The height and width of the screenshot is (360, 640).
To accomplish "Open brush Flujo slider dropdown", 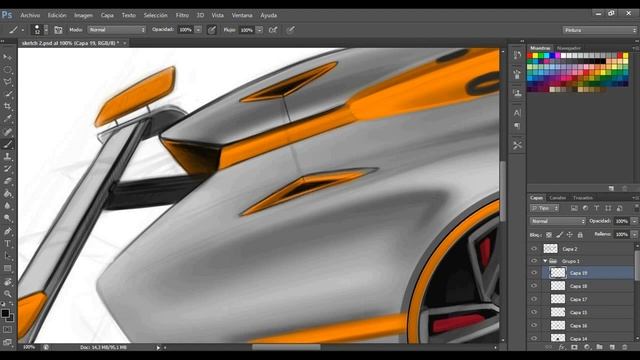I will coord(259,30).
